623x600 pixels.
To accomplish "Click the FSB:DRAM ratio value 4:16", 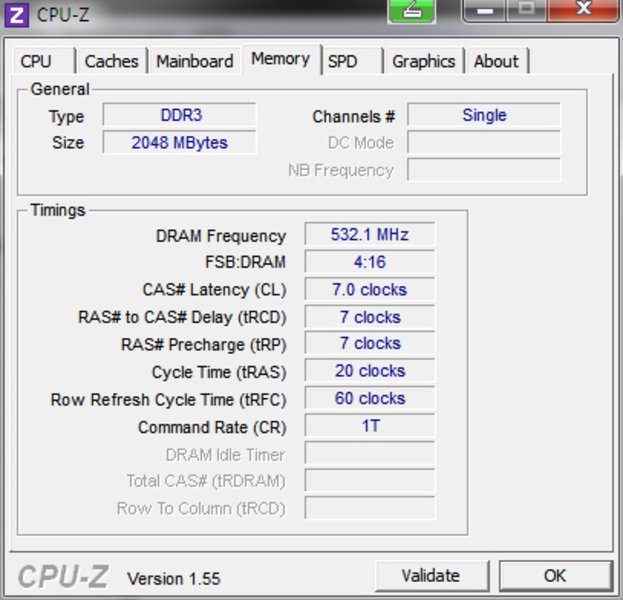I will 370,261.
